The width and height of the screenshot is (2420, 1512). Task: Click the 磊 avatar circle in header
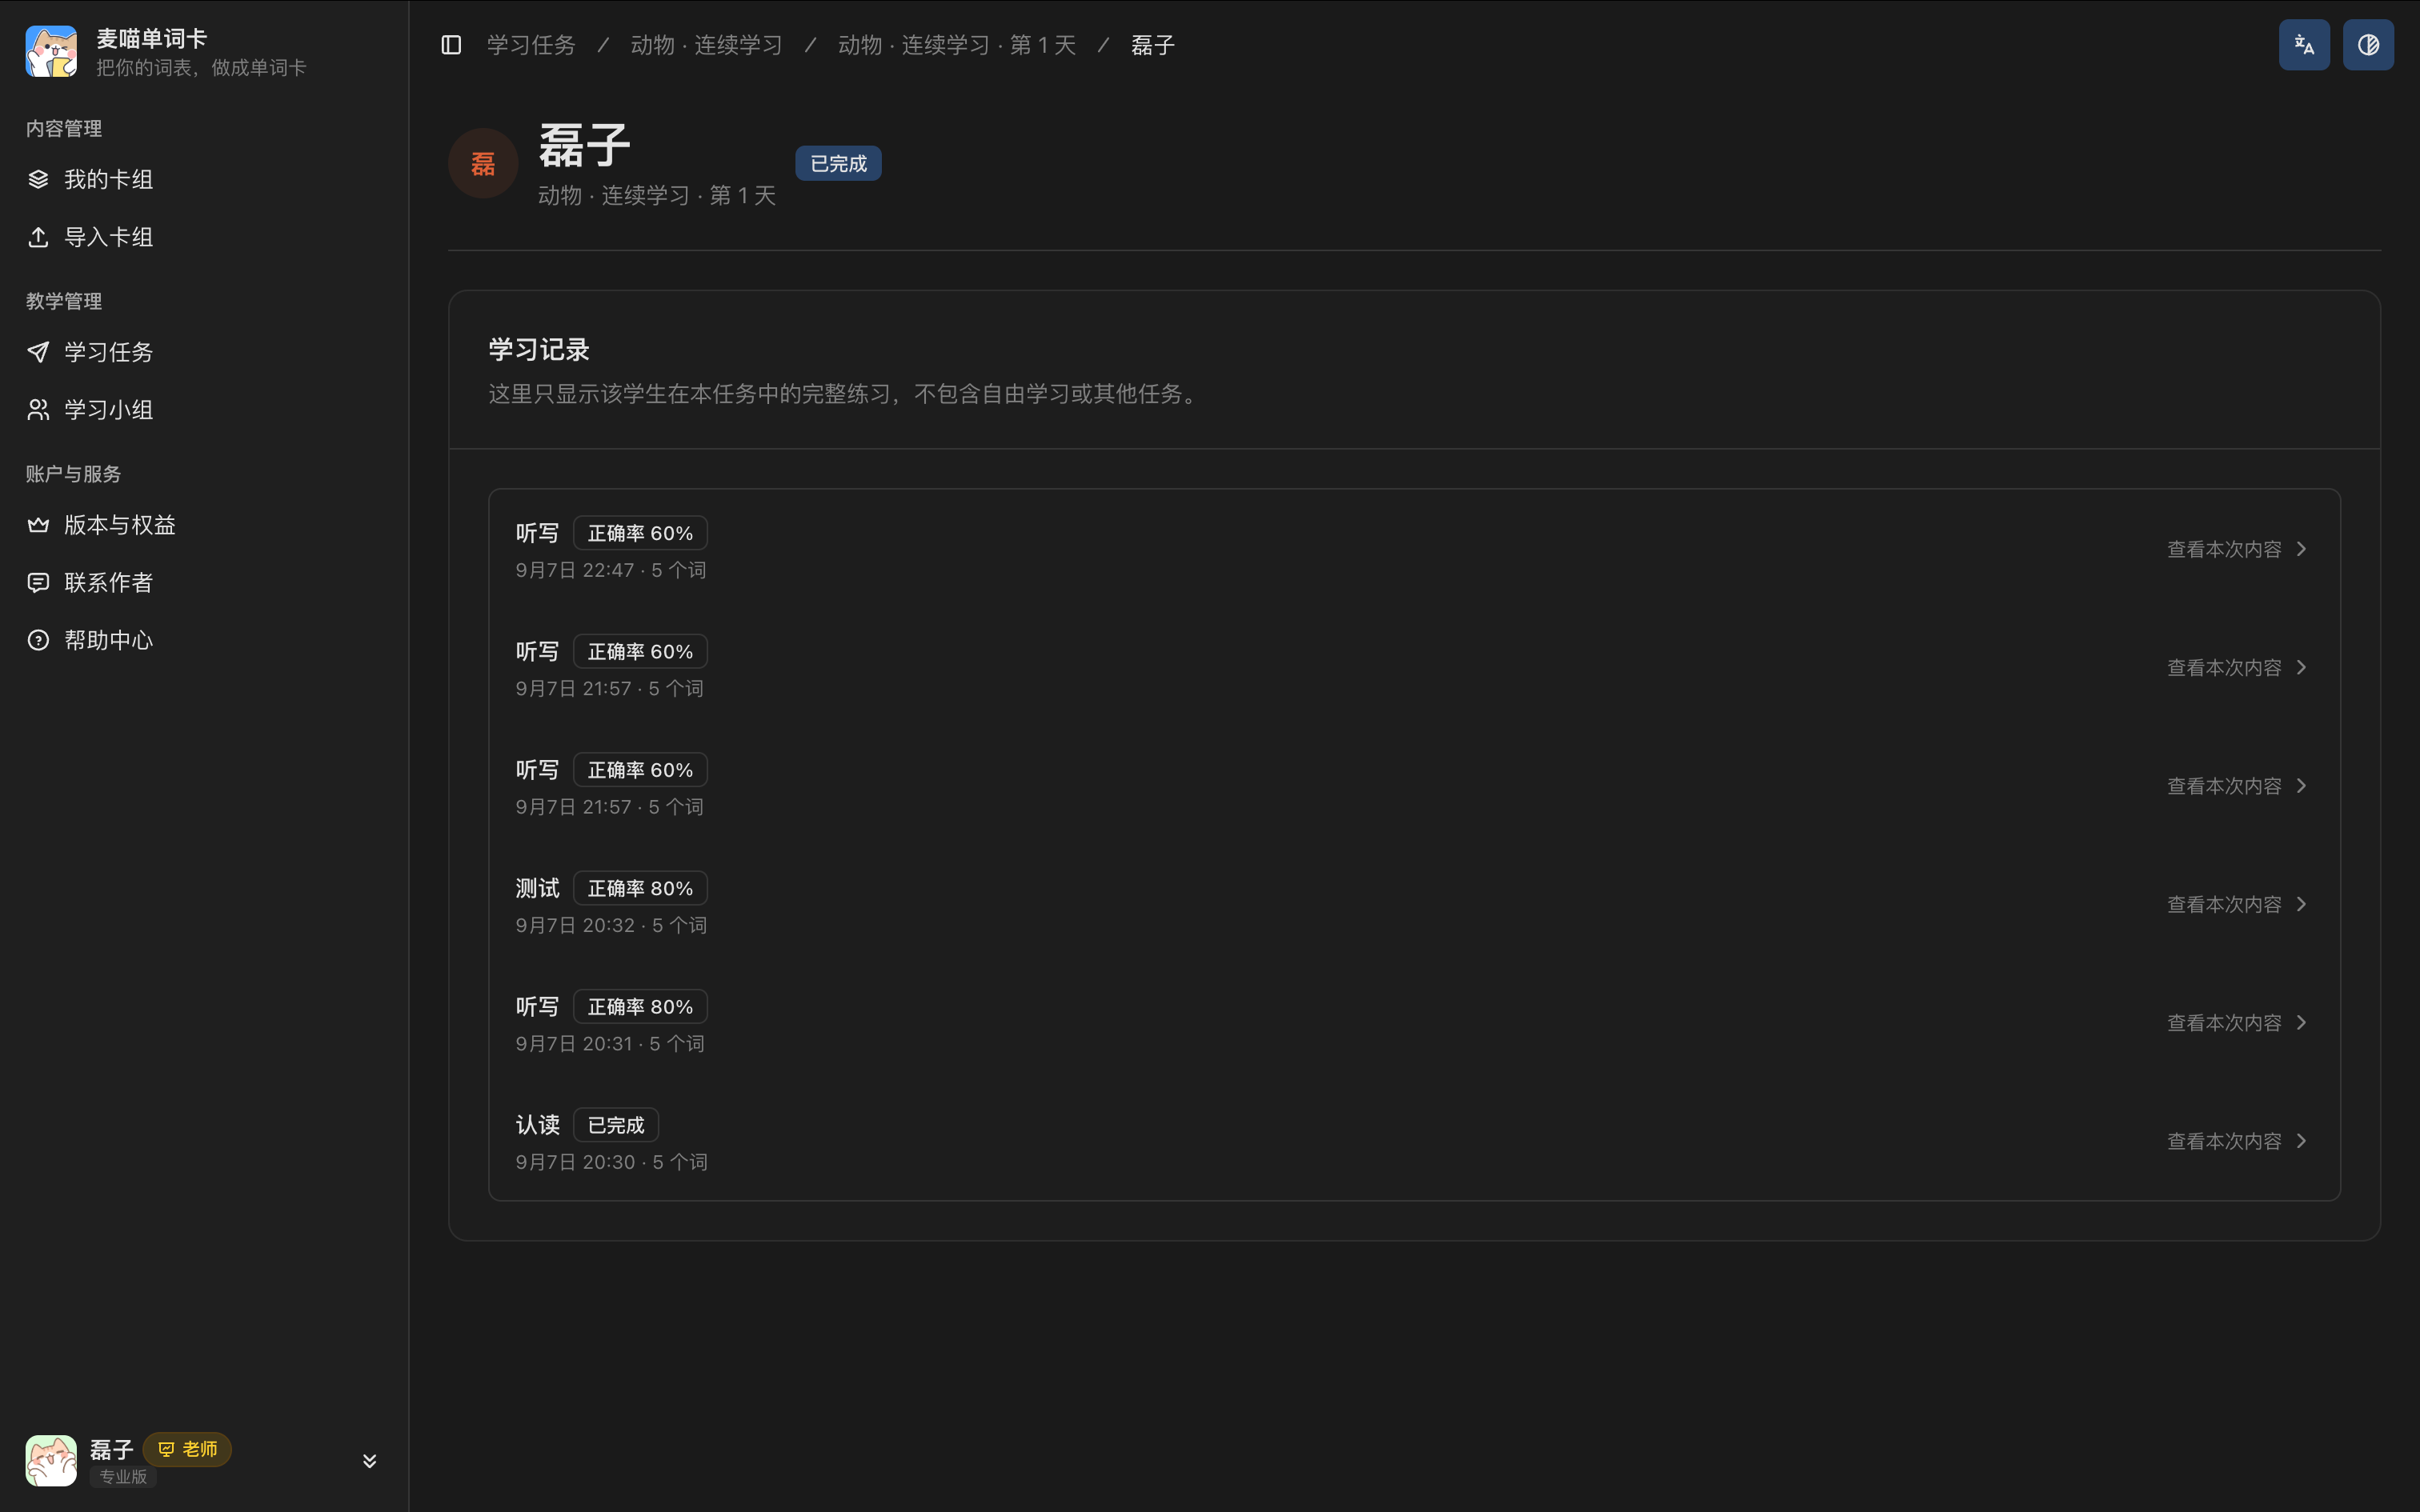point(483,163)
